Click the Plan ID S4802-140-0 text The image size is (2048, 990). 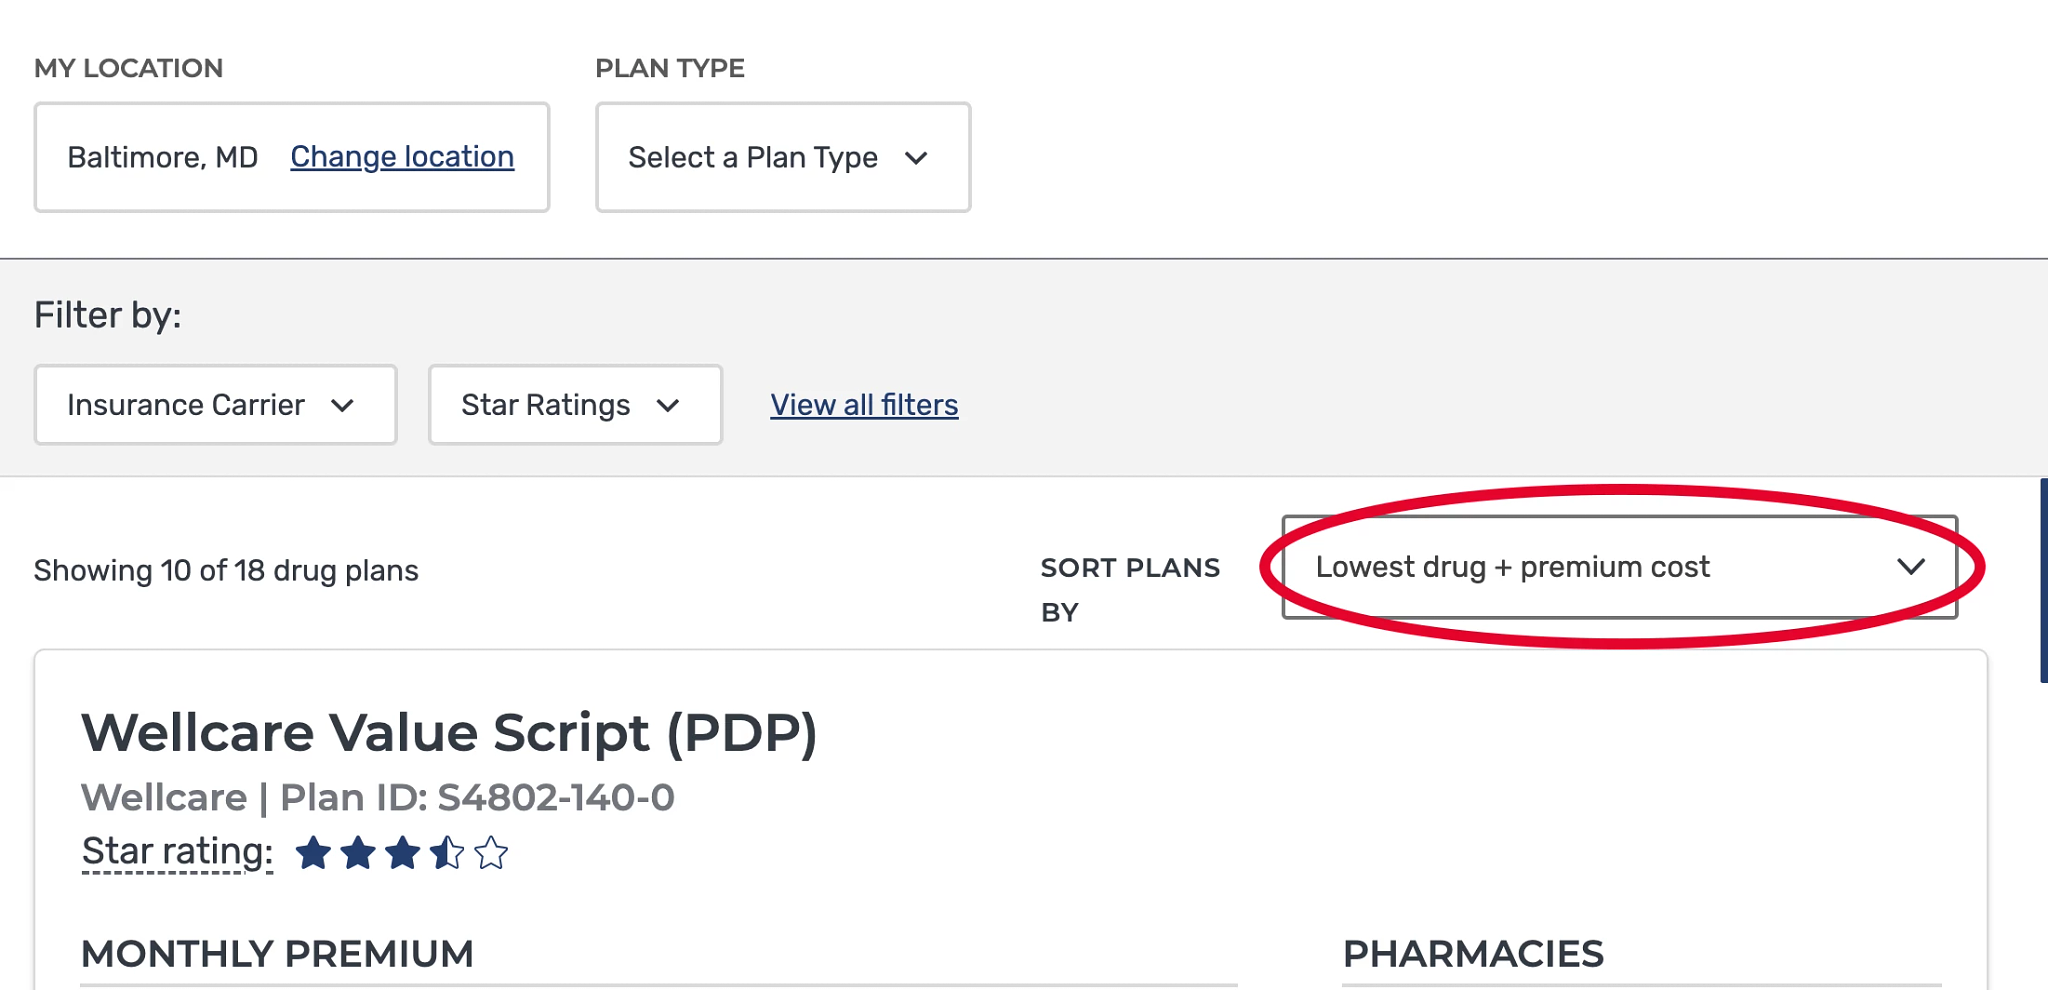pos(477,798)
